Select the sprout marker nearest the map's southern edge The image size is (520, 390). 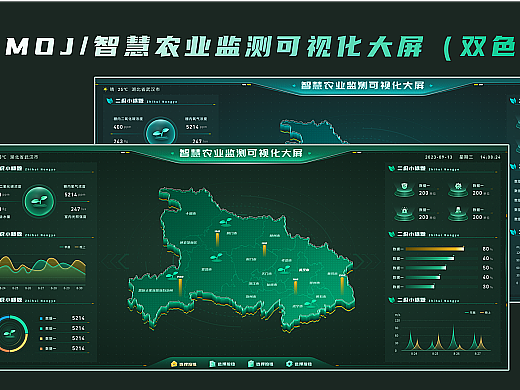click(310, 303)
